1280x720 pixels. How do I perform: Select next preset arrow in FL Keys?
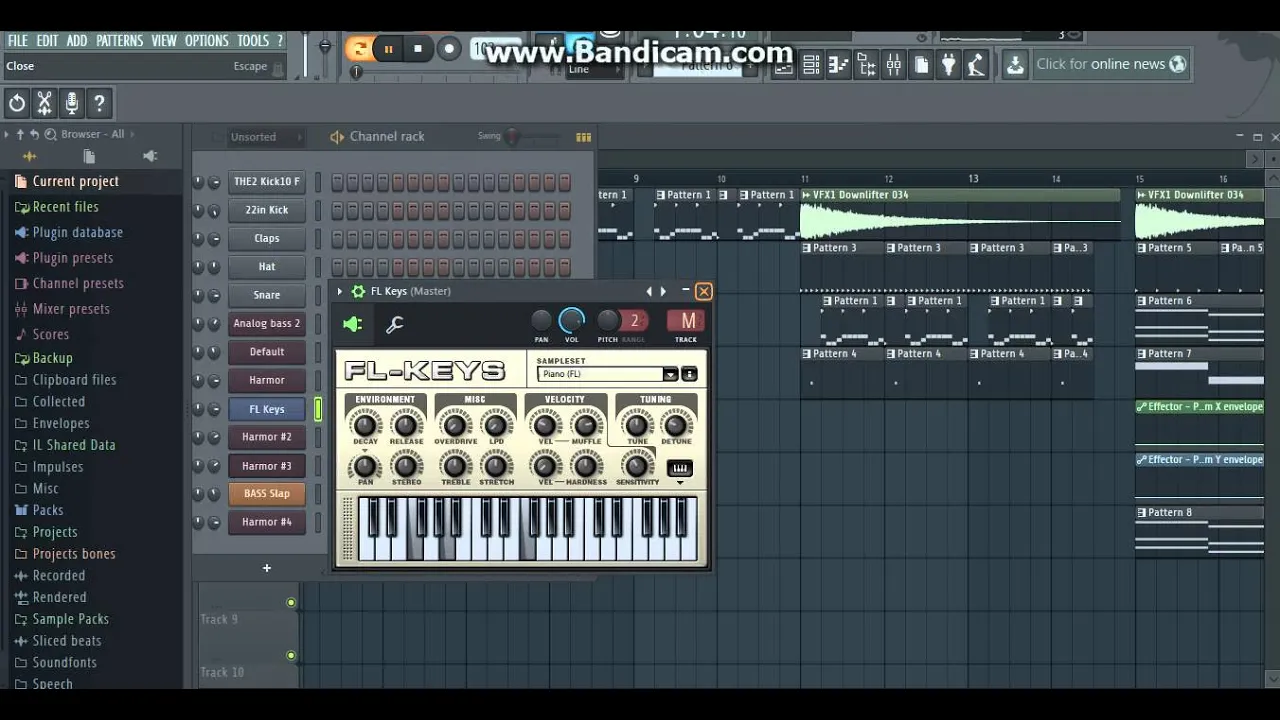click(x=662, y=291)
